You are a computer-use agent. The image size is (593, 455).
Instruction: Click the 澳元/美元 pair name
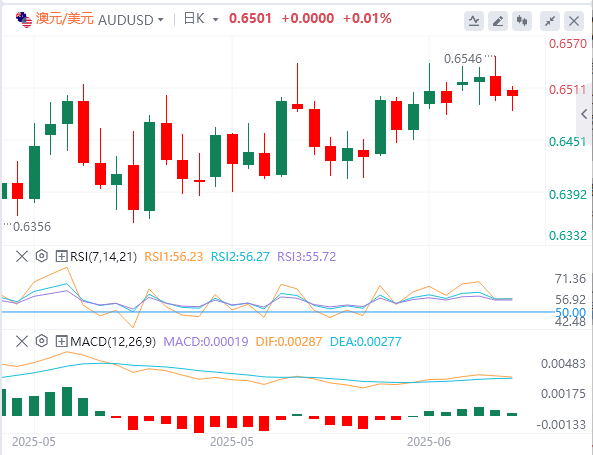pyautogui.click(x=65, y=19)
